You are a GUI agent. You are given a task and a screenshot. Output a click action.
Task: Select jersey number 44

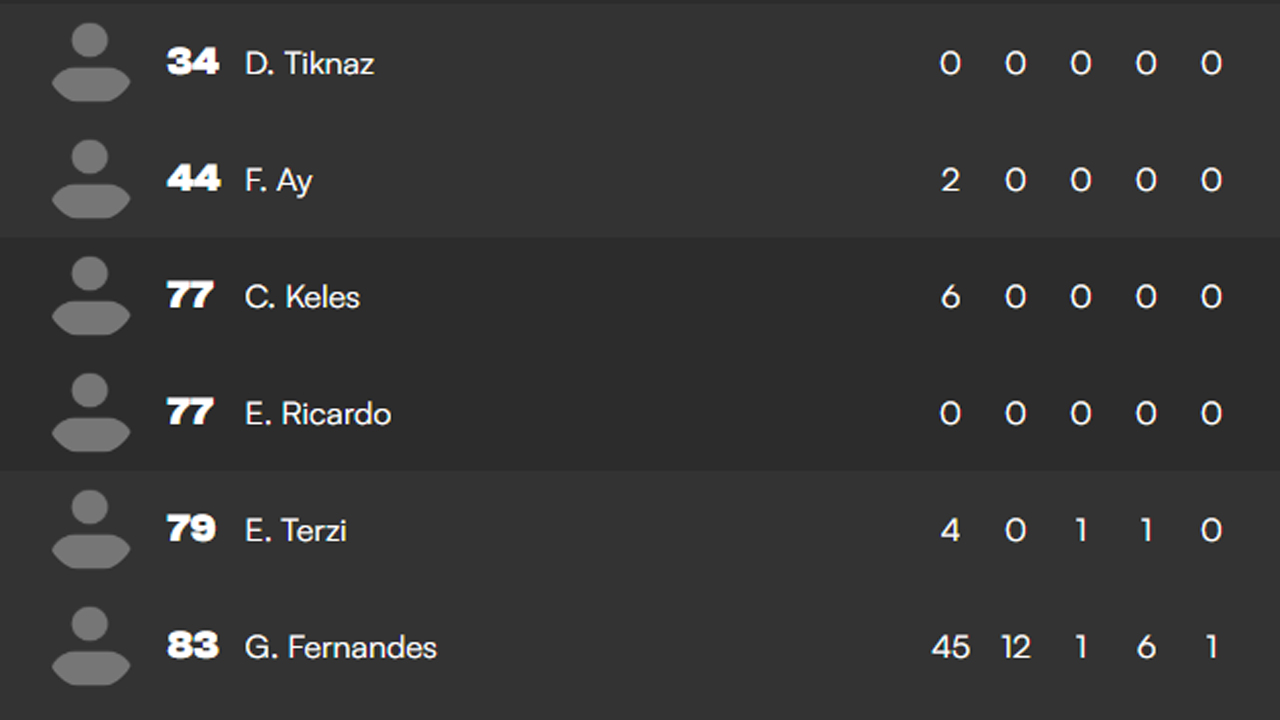point(192,179)
